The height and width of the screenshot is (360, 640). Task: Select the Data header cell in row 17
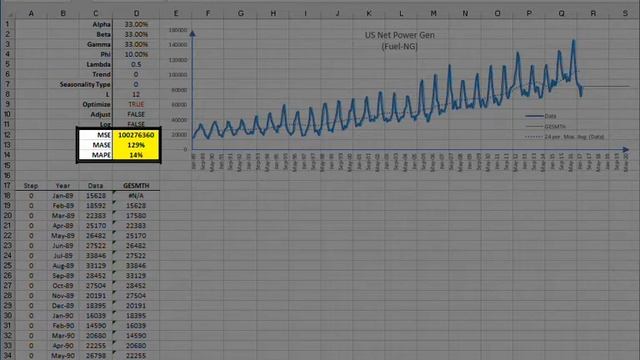click(x=96, y=185)
